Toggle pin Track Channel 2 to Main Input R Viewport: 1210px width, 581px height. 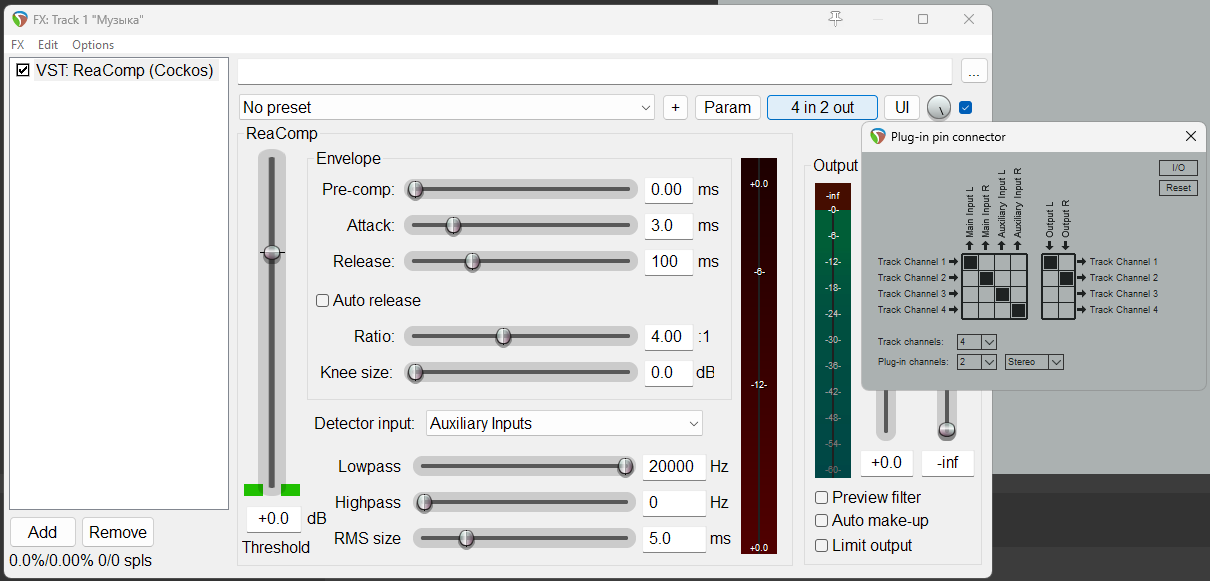(986, 278)
